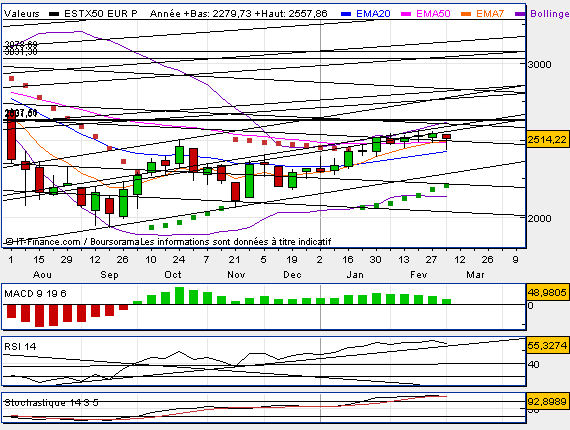Screen dimensions: 570x430
Task: Click the +Haut: 2557,86 value
Action: [x=291, y=14]
